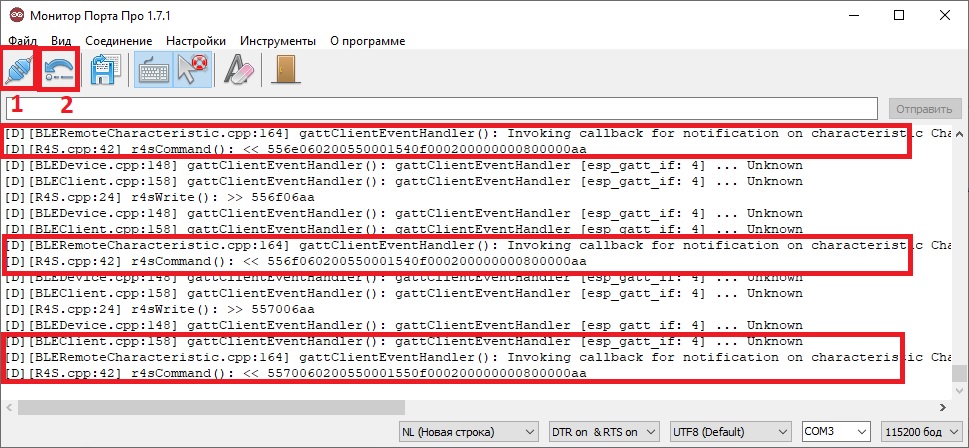Click log line 'r4sWrite(): >> 557006aa'
The image size is (969, 448).
(159, 309)
